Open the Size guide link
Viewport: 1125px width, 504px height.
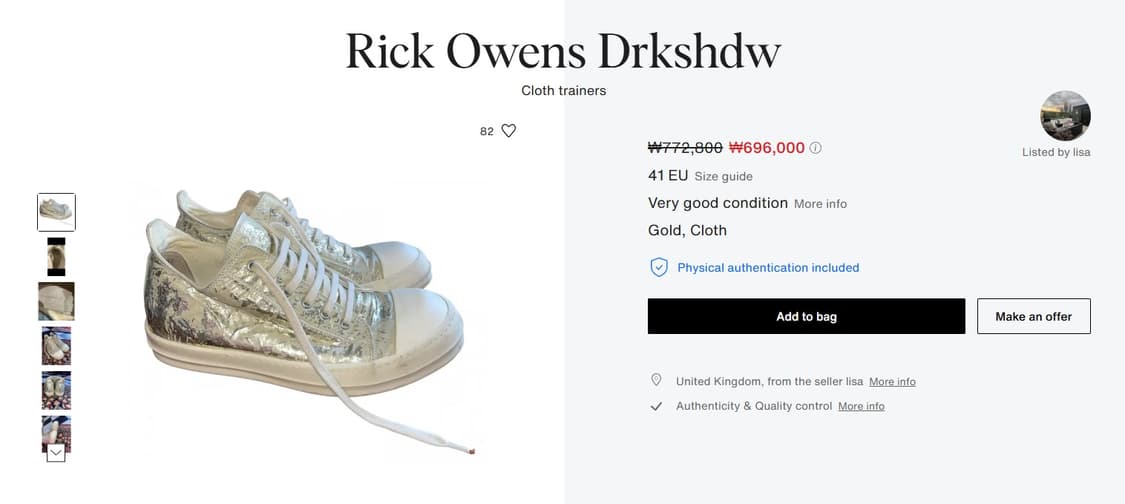(x=723, y=177)
